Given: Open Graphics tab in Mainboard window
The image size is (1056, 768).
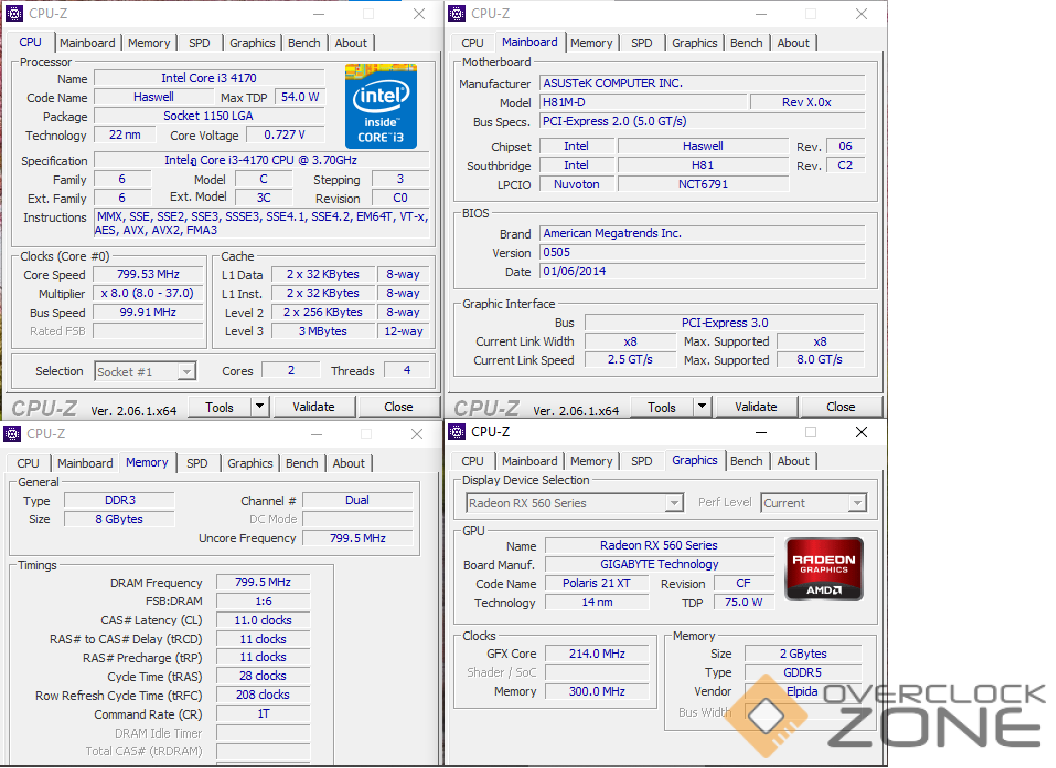Looking at the screenshot, I should 694,43.
